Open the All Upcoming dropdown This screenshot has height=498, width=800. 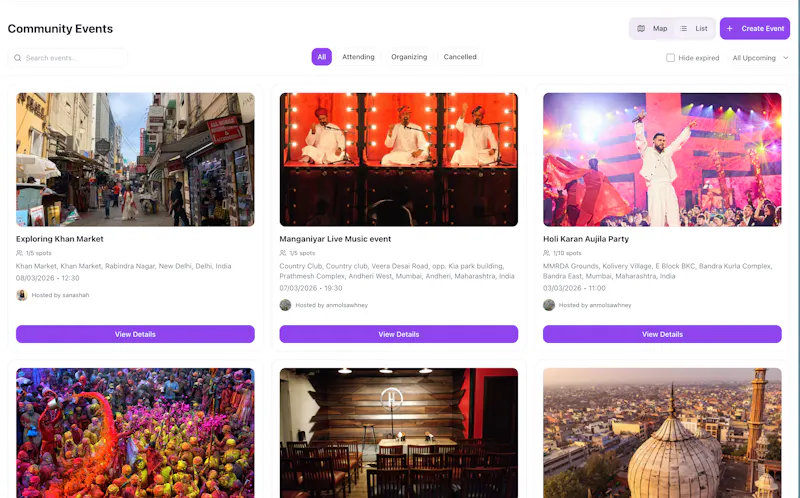point(760,58)
